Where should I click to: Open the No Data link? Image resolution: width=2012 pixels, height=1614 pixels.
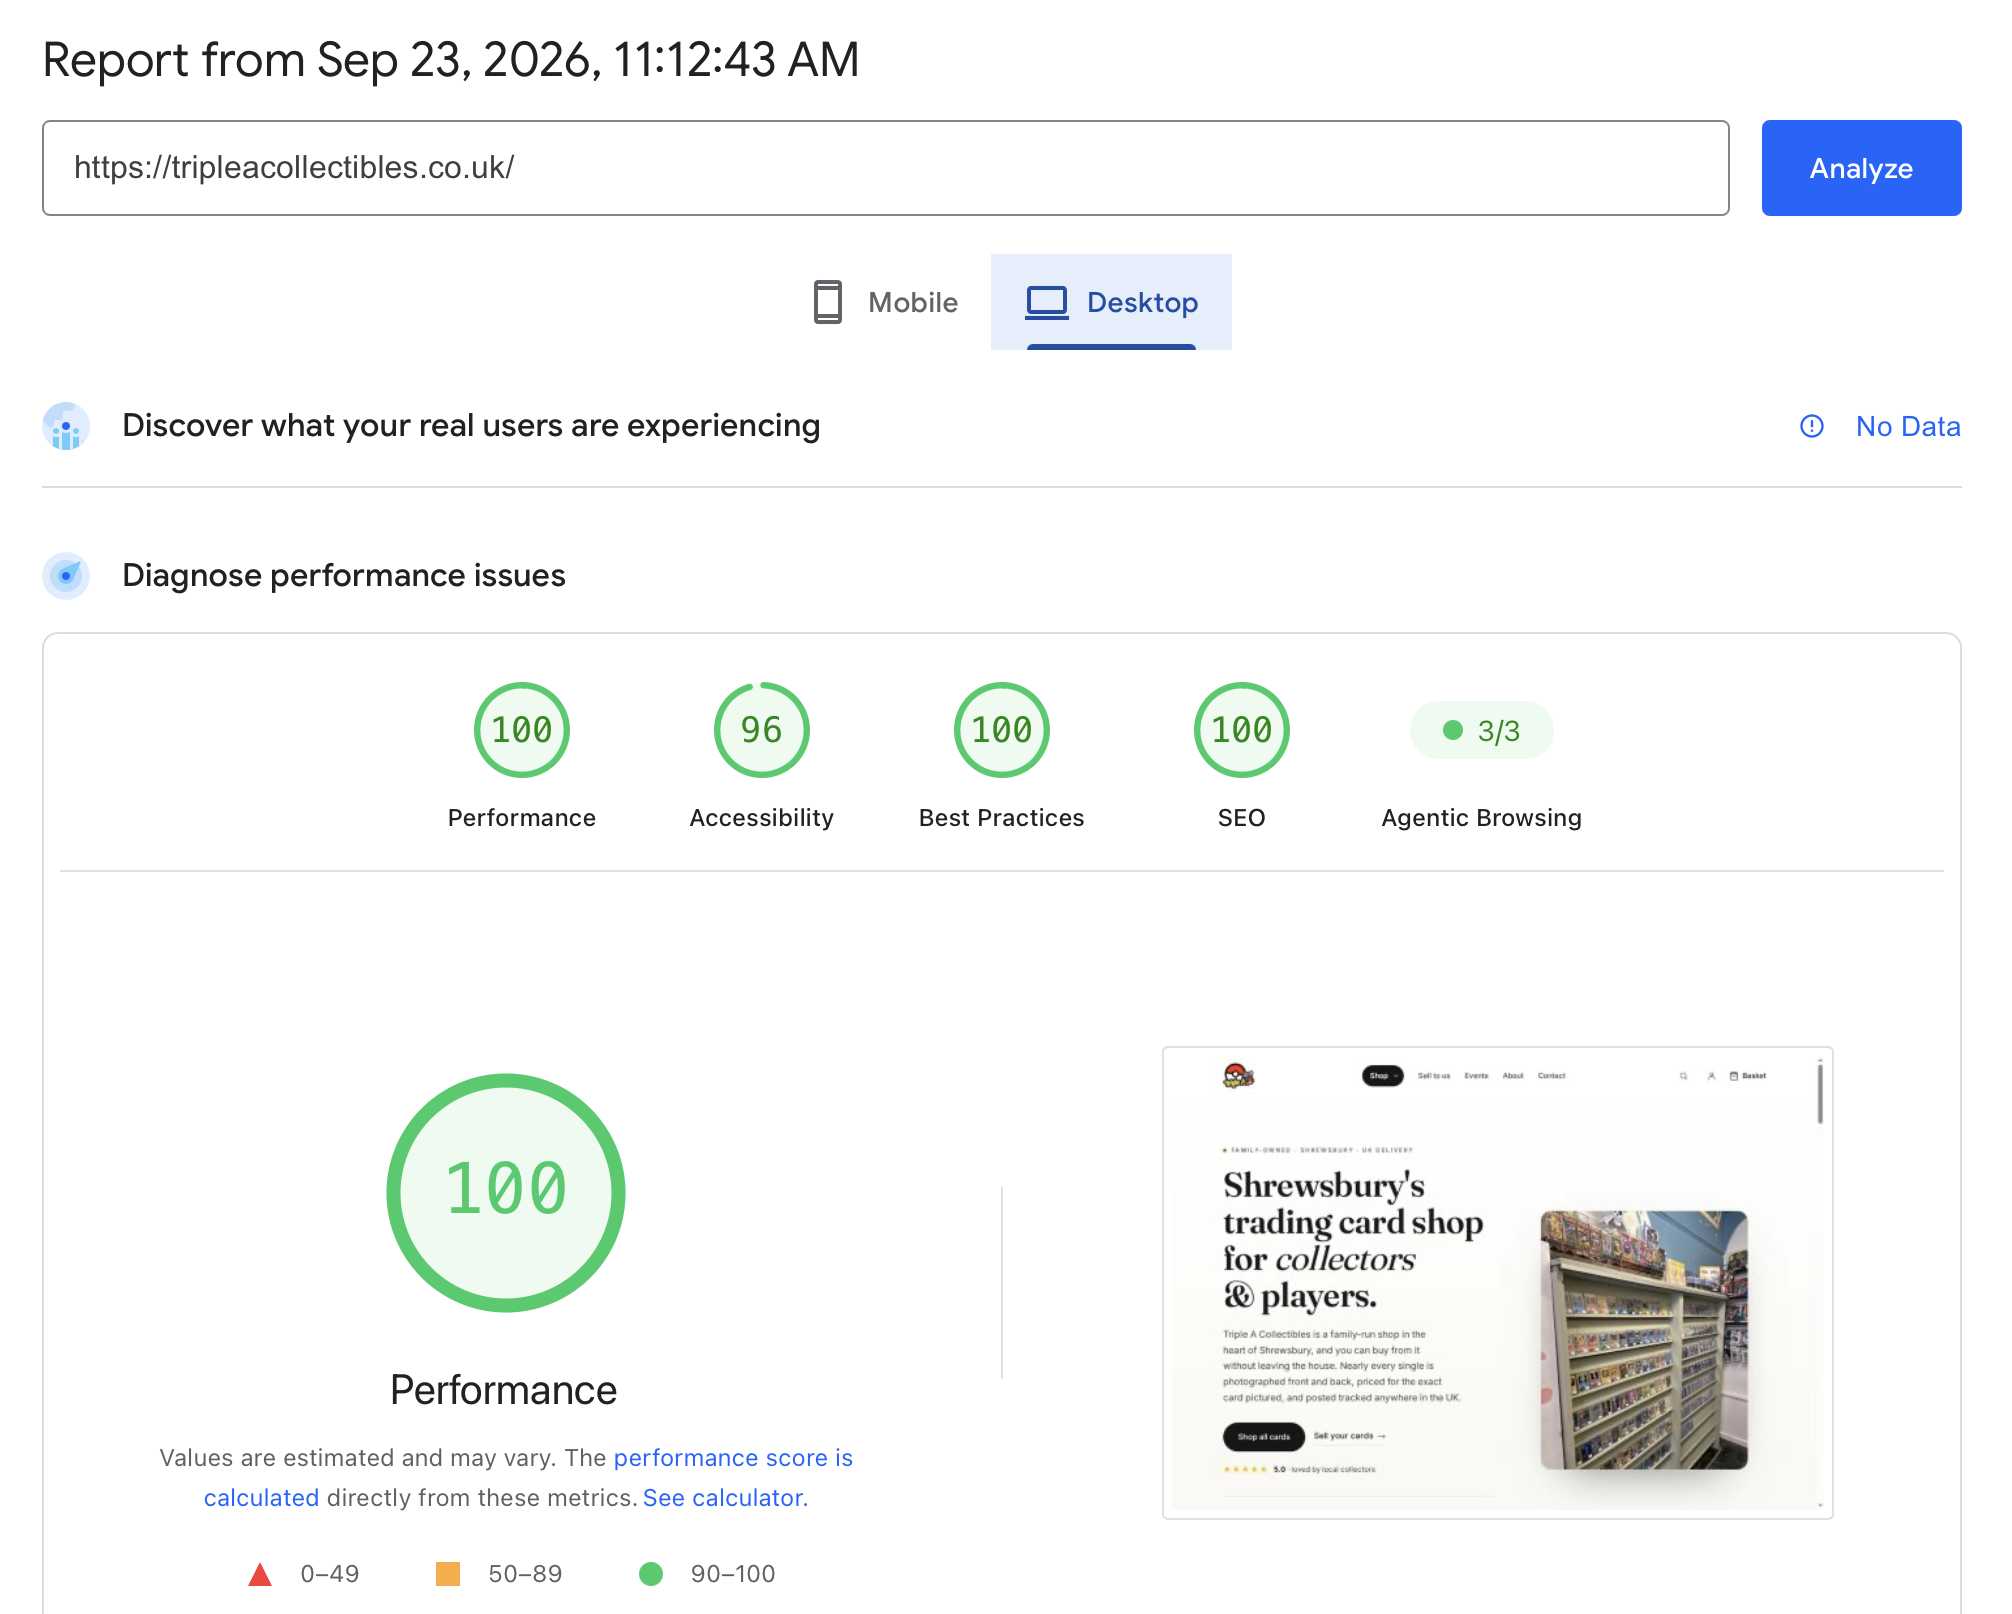[1907, 426]
